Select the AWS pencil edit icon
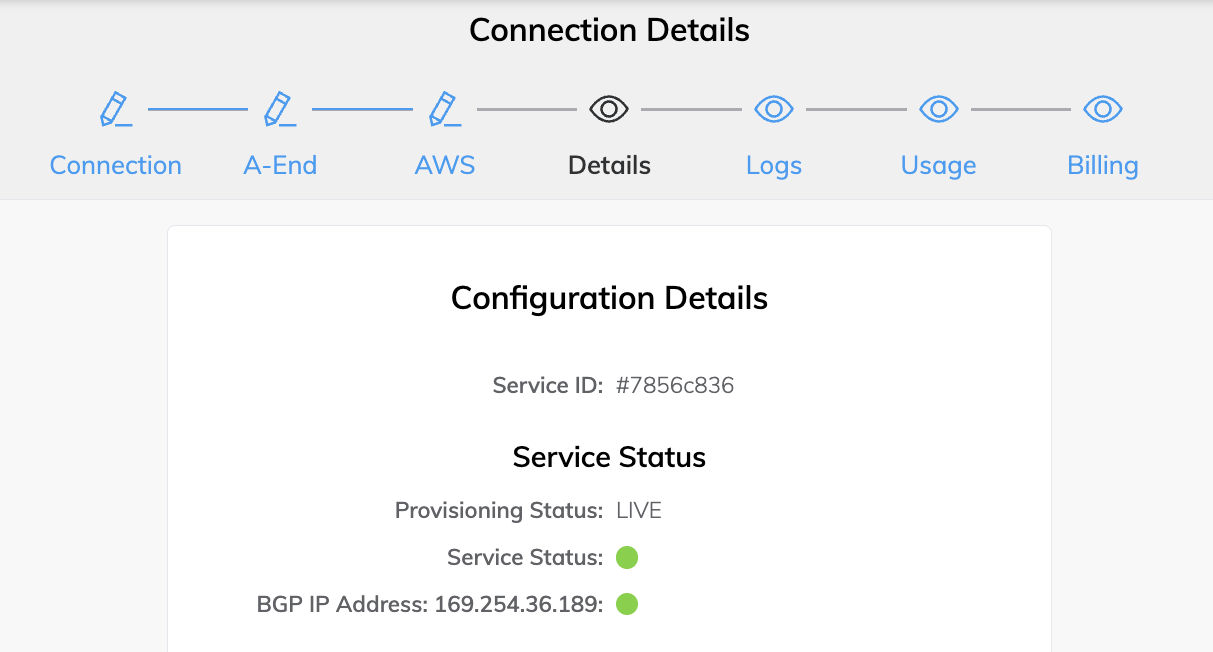The height and width of the screenshot is (652, 1213). 443,108
